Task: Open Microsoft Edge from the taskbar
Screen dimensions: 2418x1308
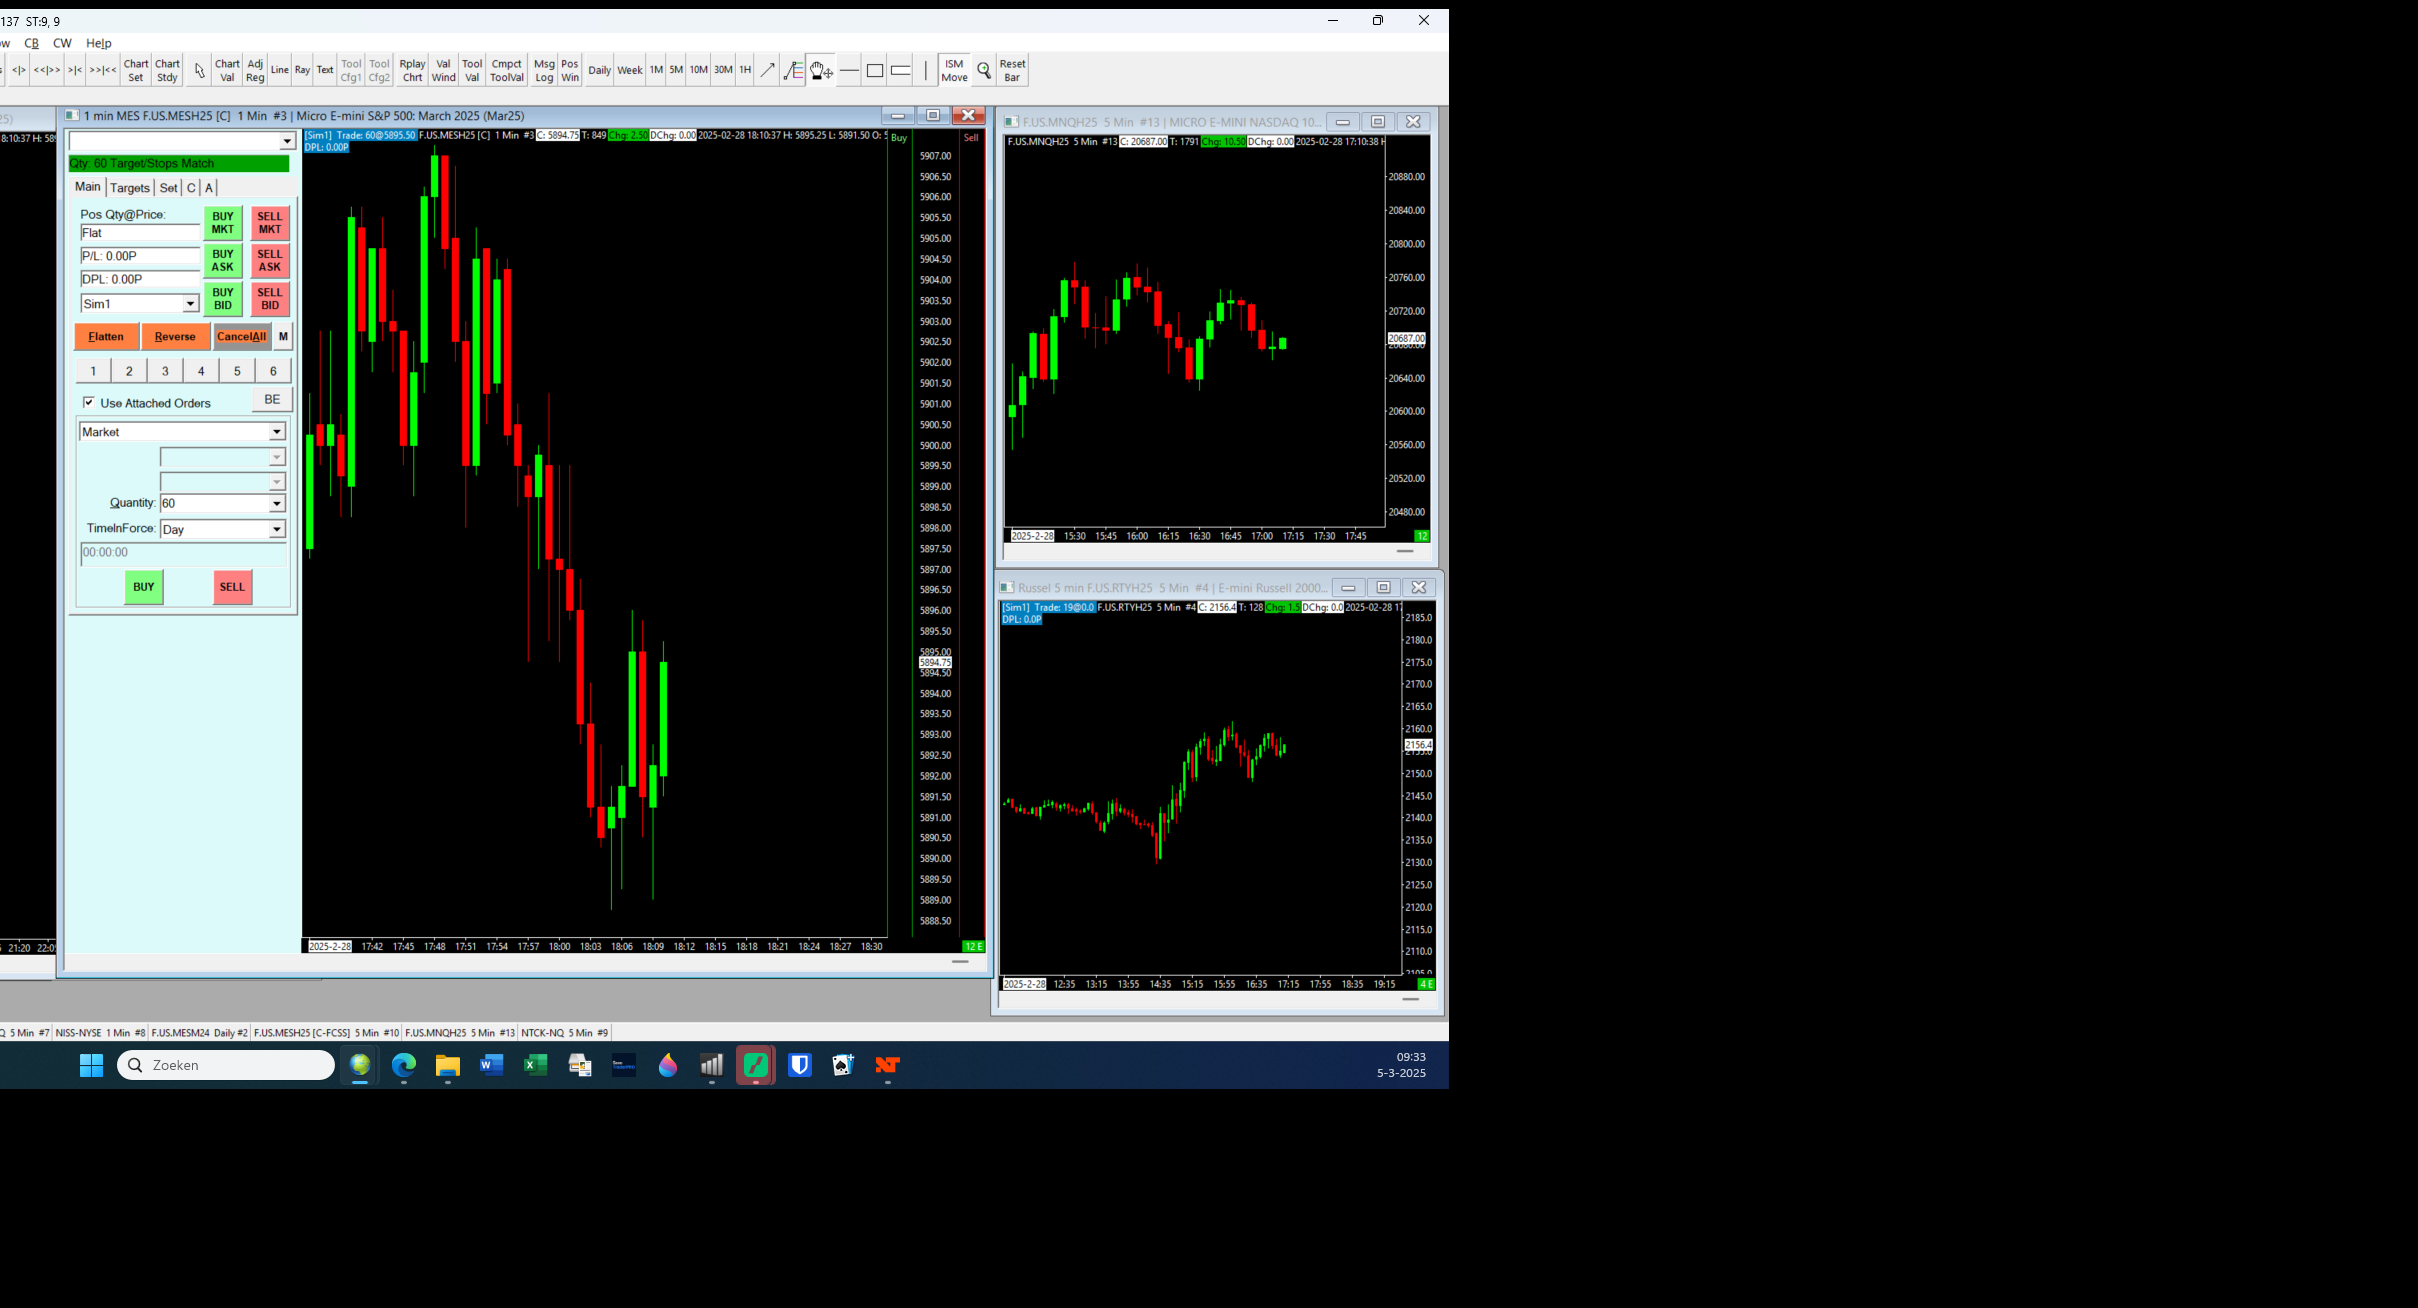Action: tap(403, 1065)
